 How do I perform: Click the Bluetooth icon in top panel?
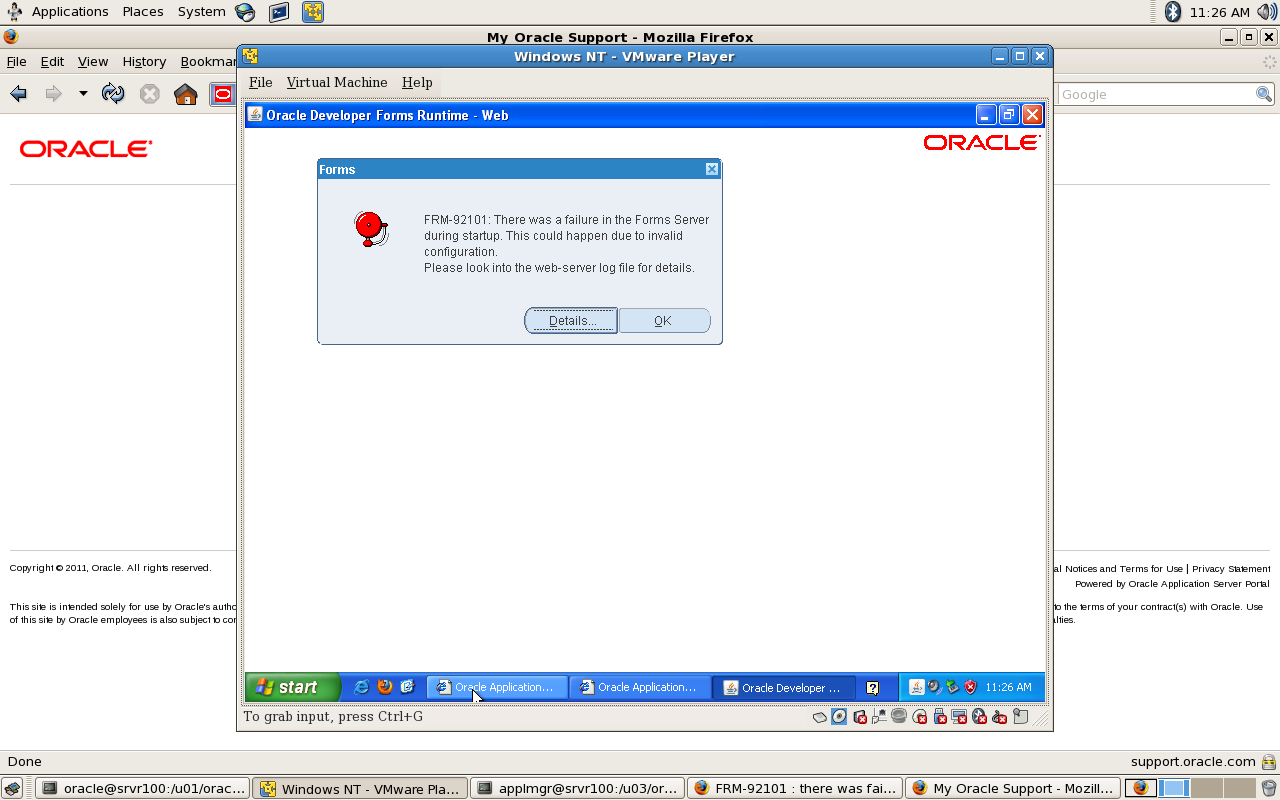pyautogui.click(x=1173, y=12)
